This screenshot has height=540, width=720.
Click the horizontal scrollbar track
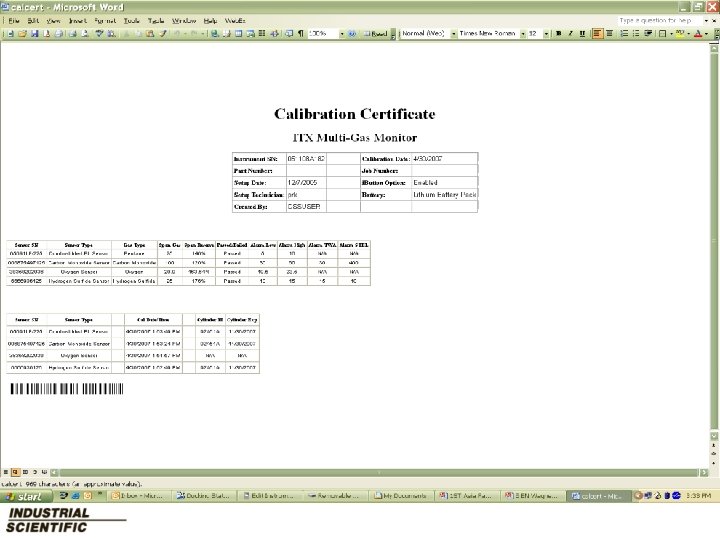pyautogui.click(x=379, y=472)
